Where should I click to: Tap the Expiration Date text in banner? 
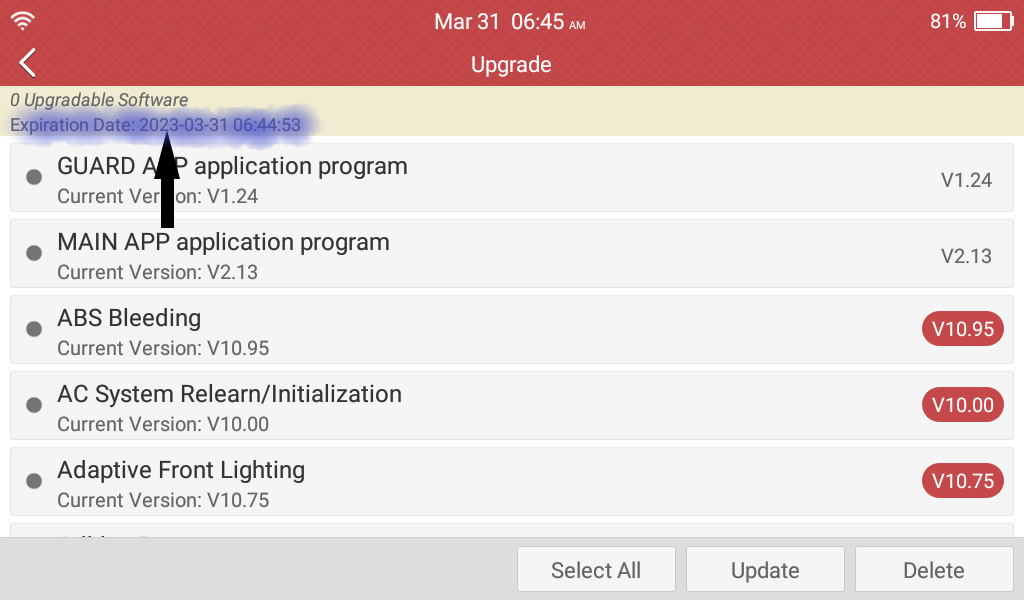click(x=155, y=125)
